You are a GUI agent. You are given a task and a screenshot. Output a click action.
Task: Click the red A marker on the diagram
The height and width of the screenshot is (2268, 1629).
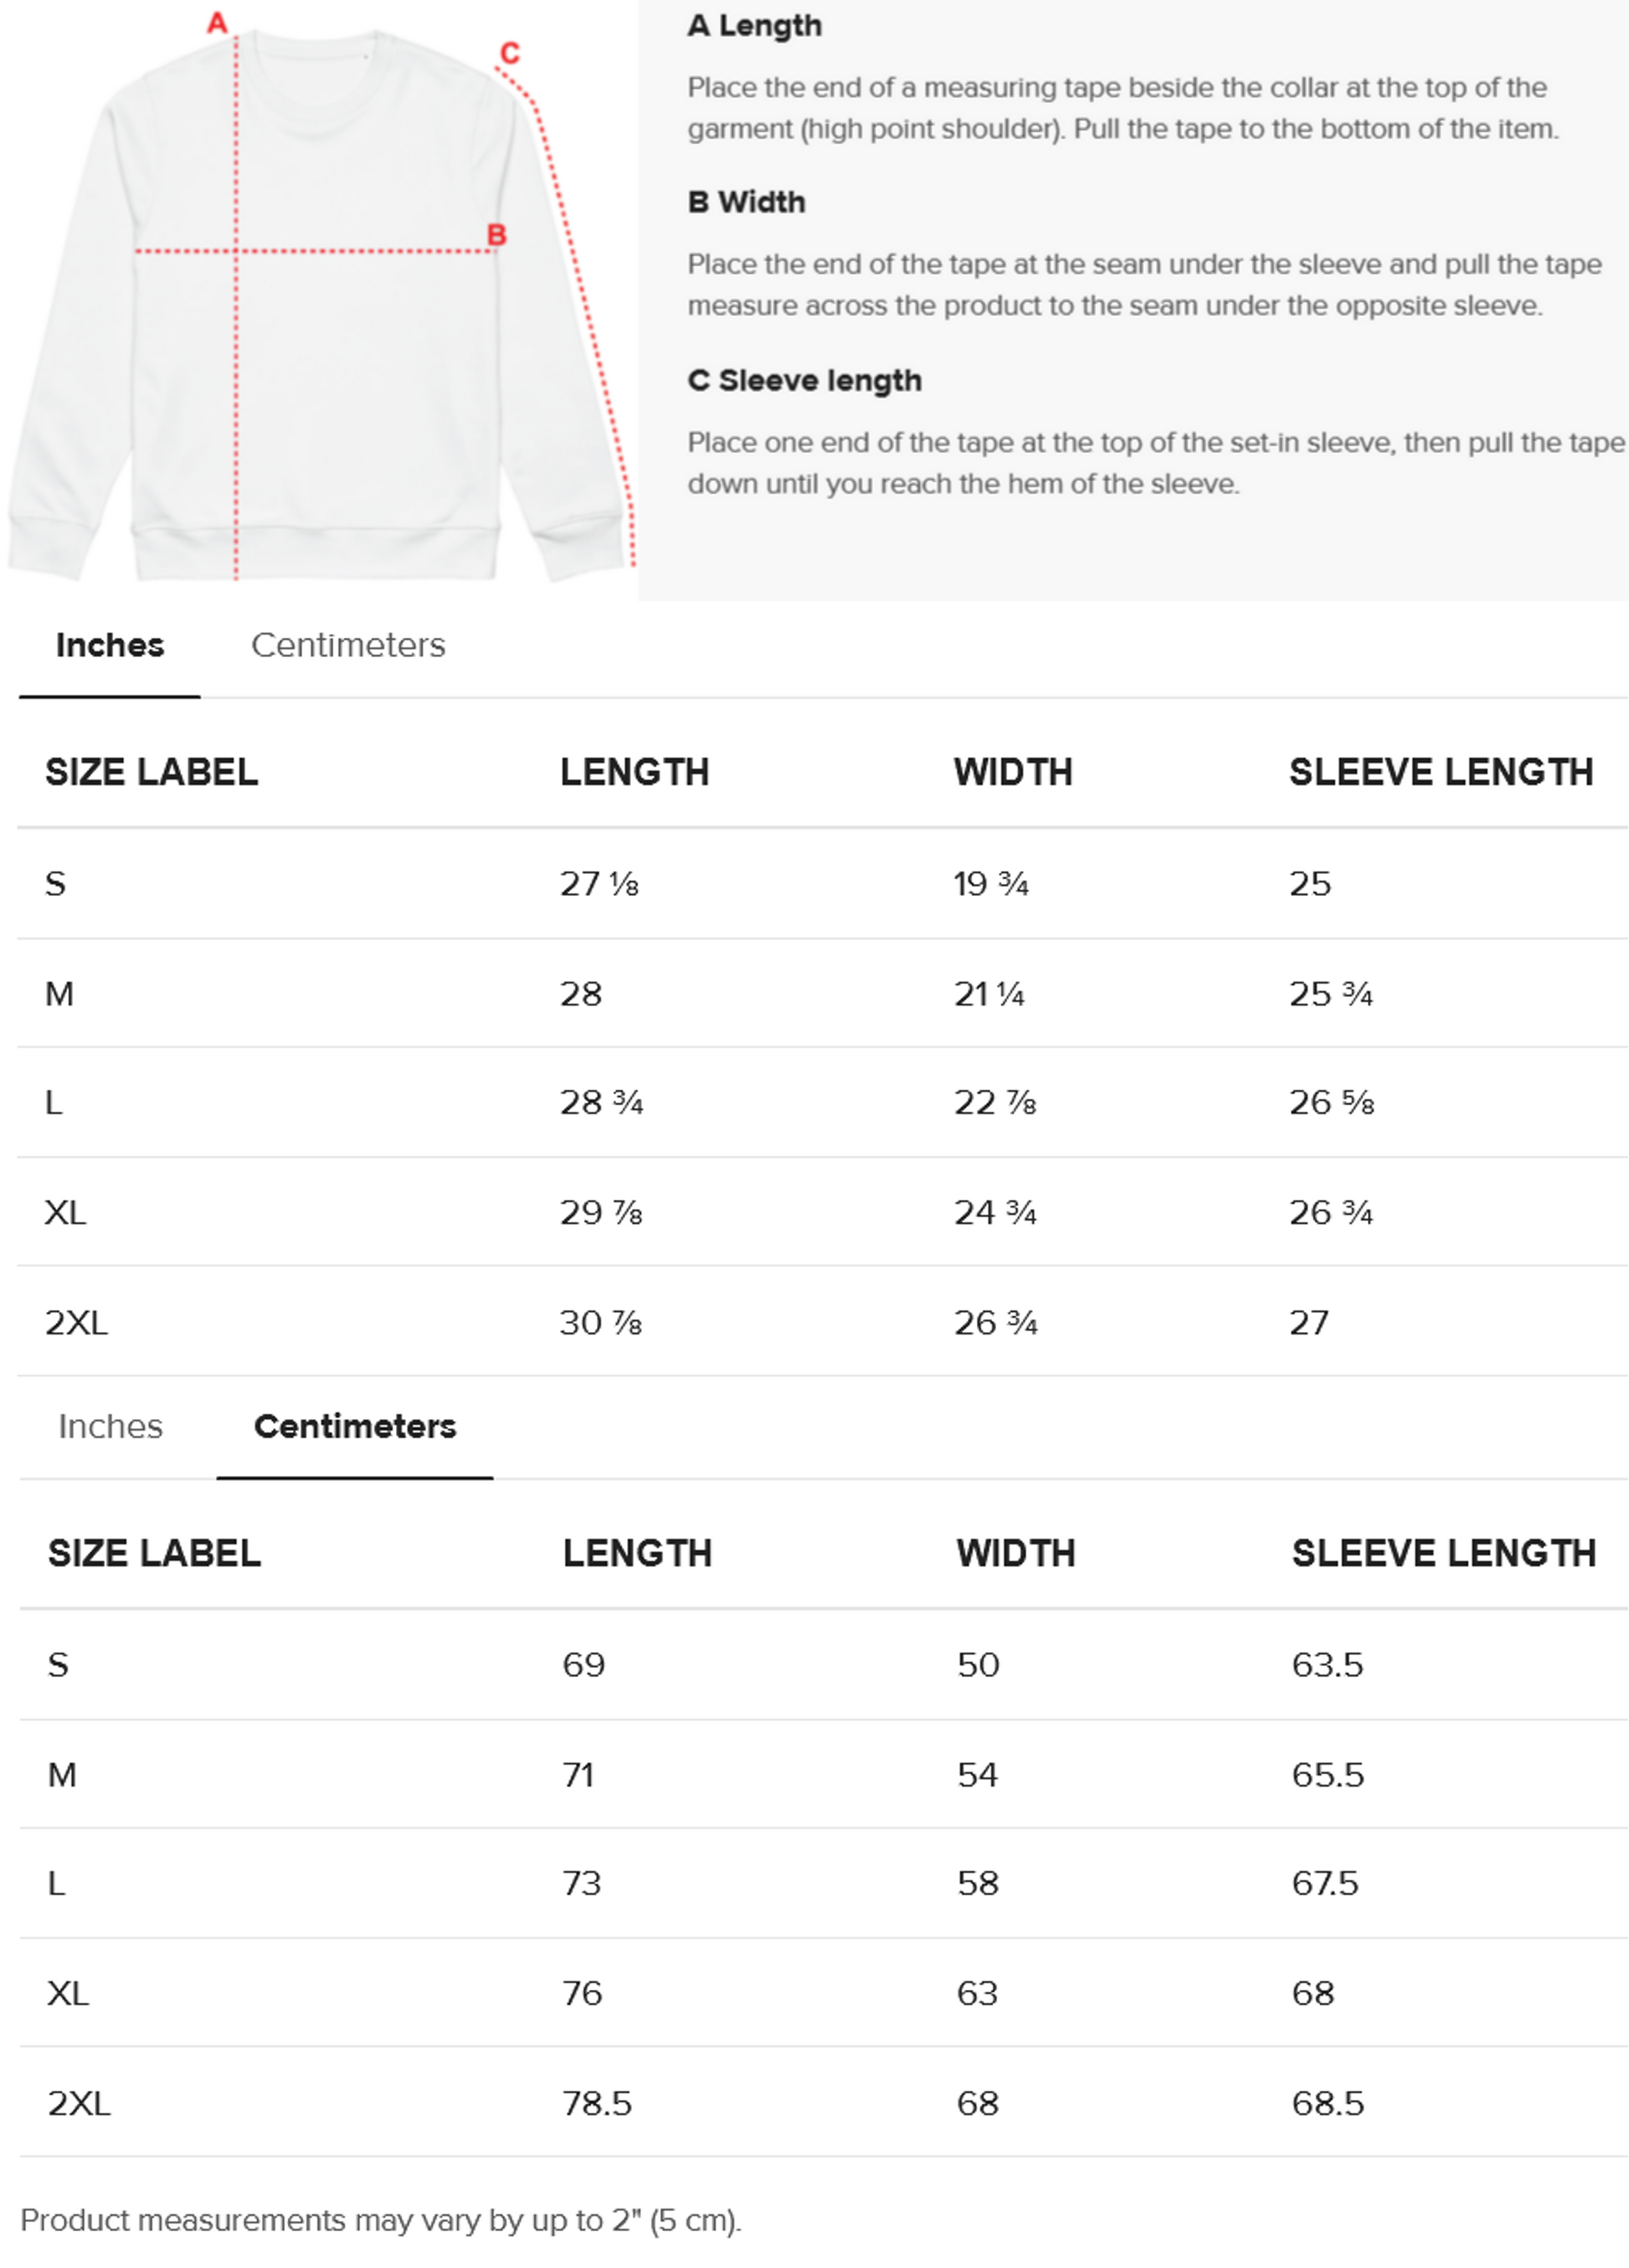pyautogui.click(x=217, y=23)
